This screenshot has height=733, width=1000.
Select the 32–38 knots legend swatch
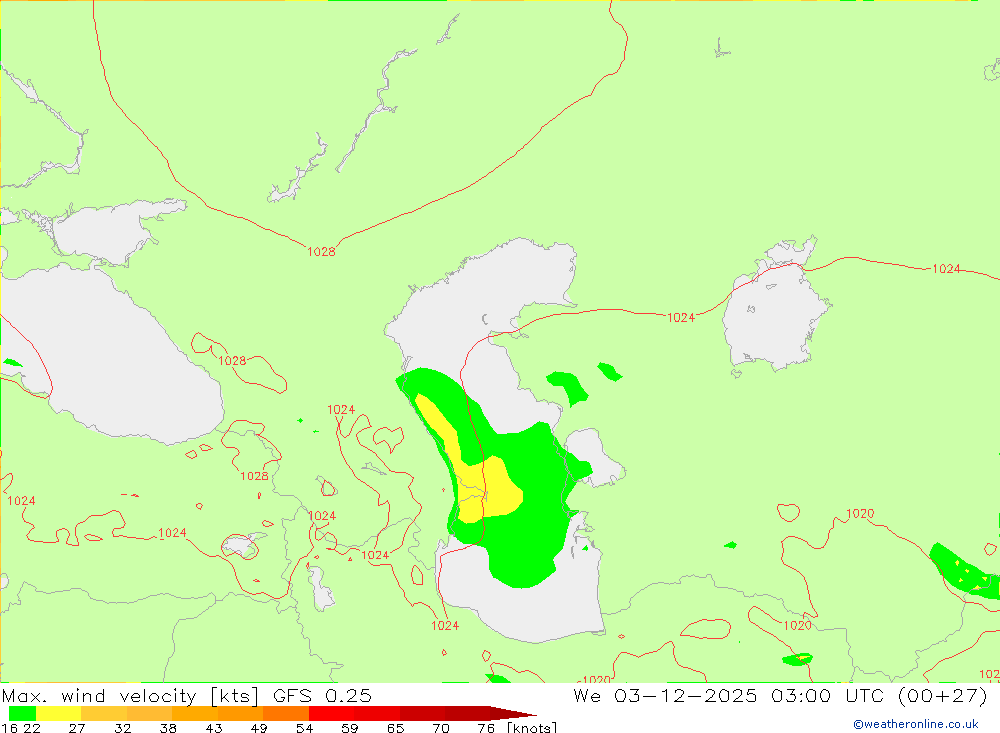[149, 713]
